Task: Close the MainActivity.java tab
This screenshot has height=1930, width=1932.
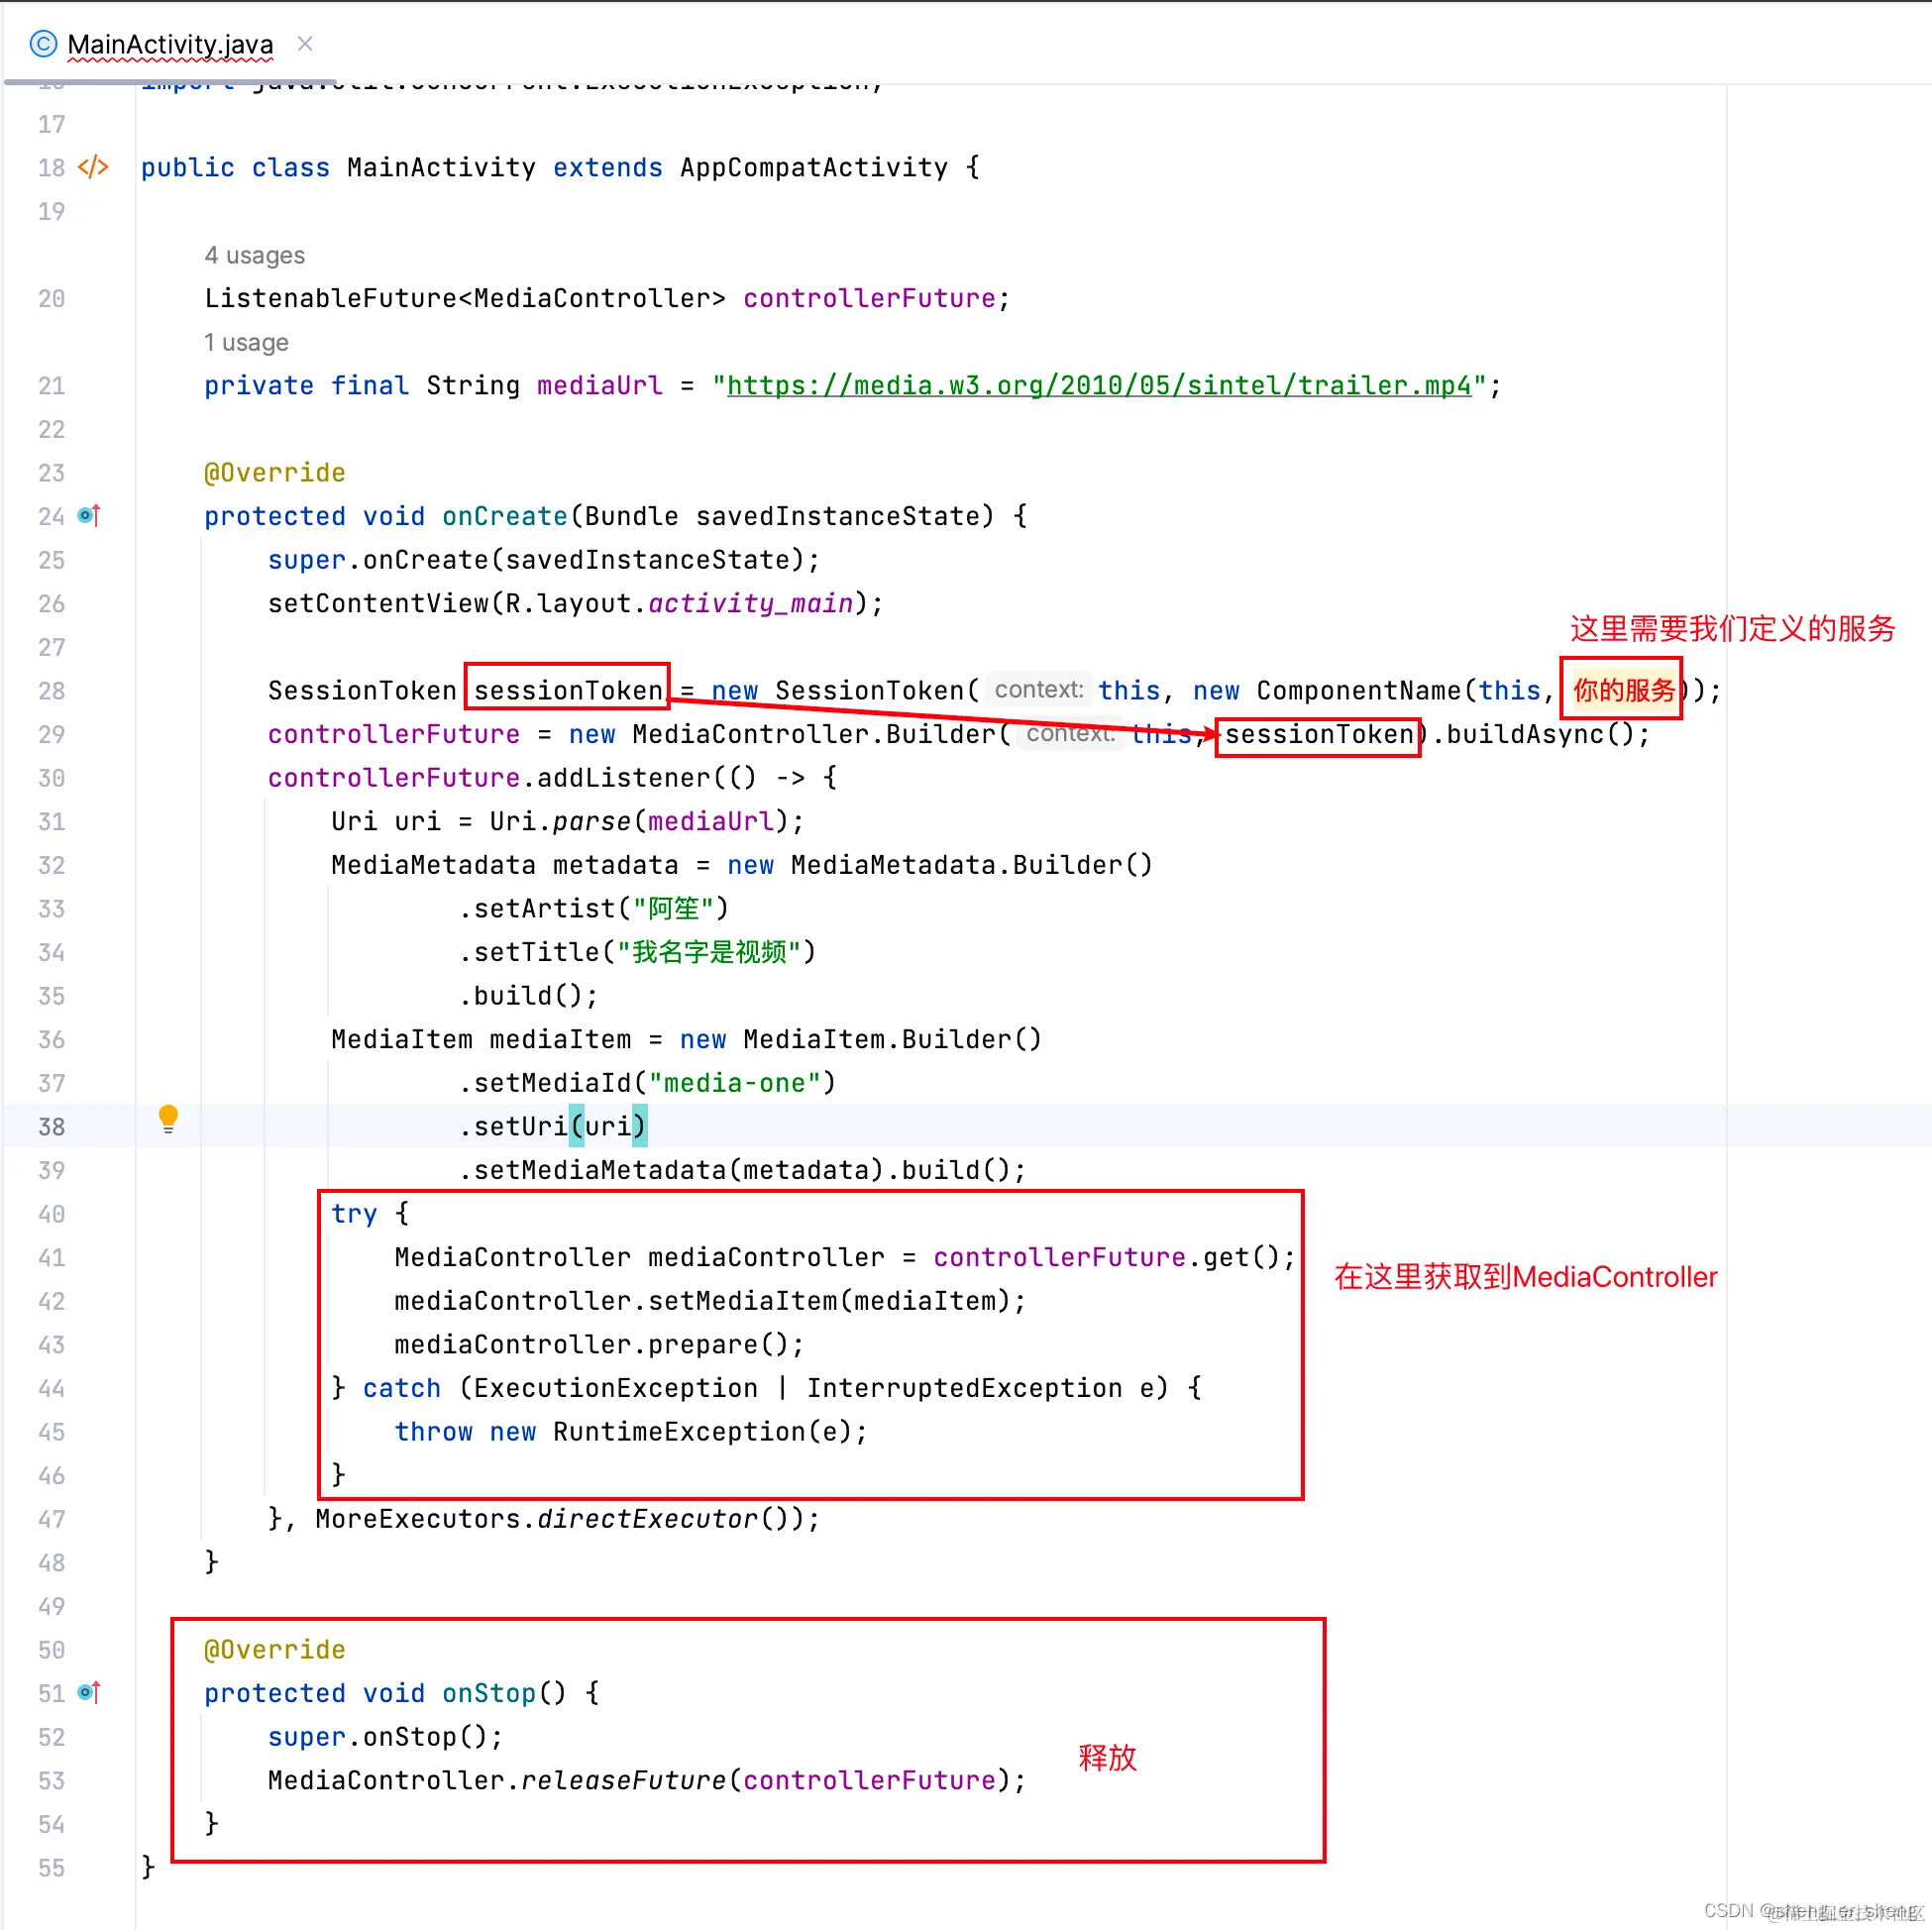Action: click(305, 44)
